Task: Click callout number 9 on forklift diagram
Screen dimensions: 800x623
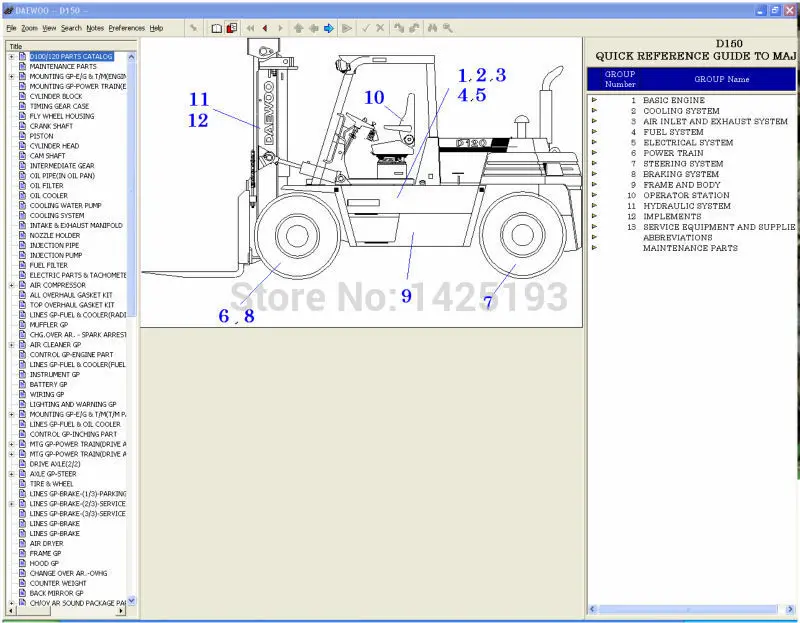Action: click(406, 296)
